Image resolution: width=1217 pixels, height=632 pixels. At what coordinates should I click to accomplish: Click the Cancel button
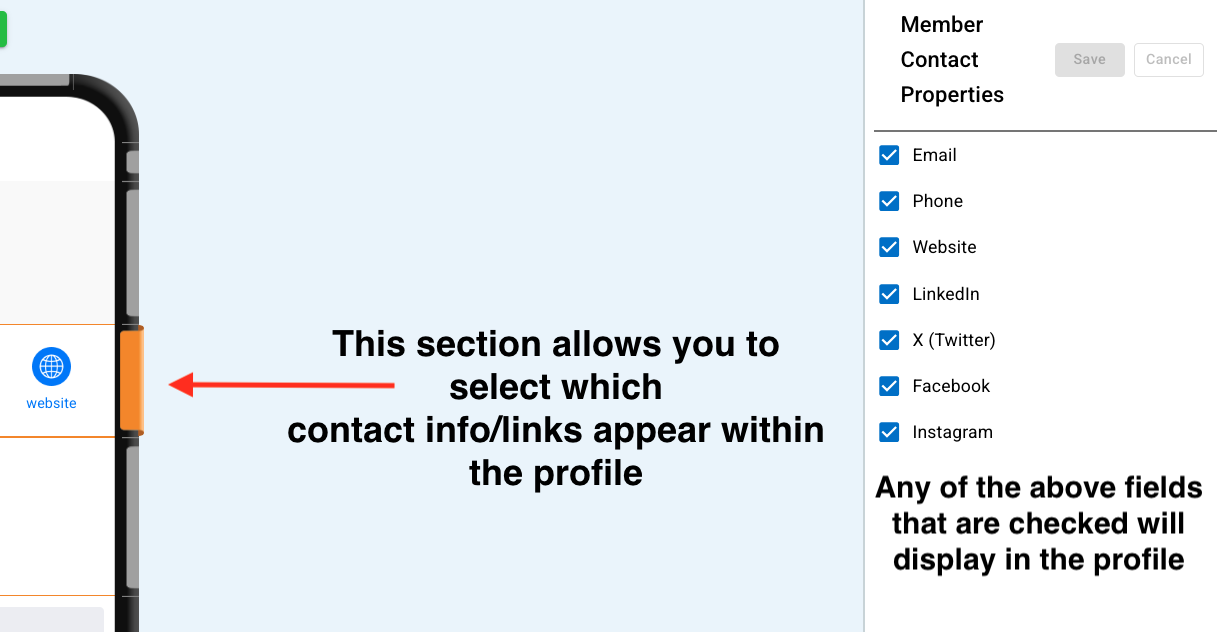tap(1168, 60)
